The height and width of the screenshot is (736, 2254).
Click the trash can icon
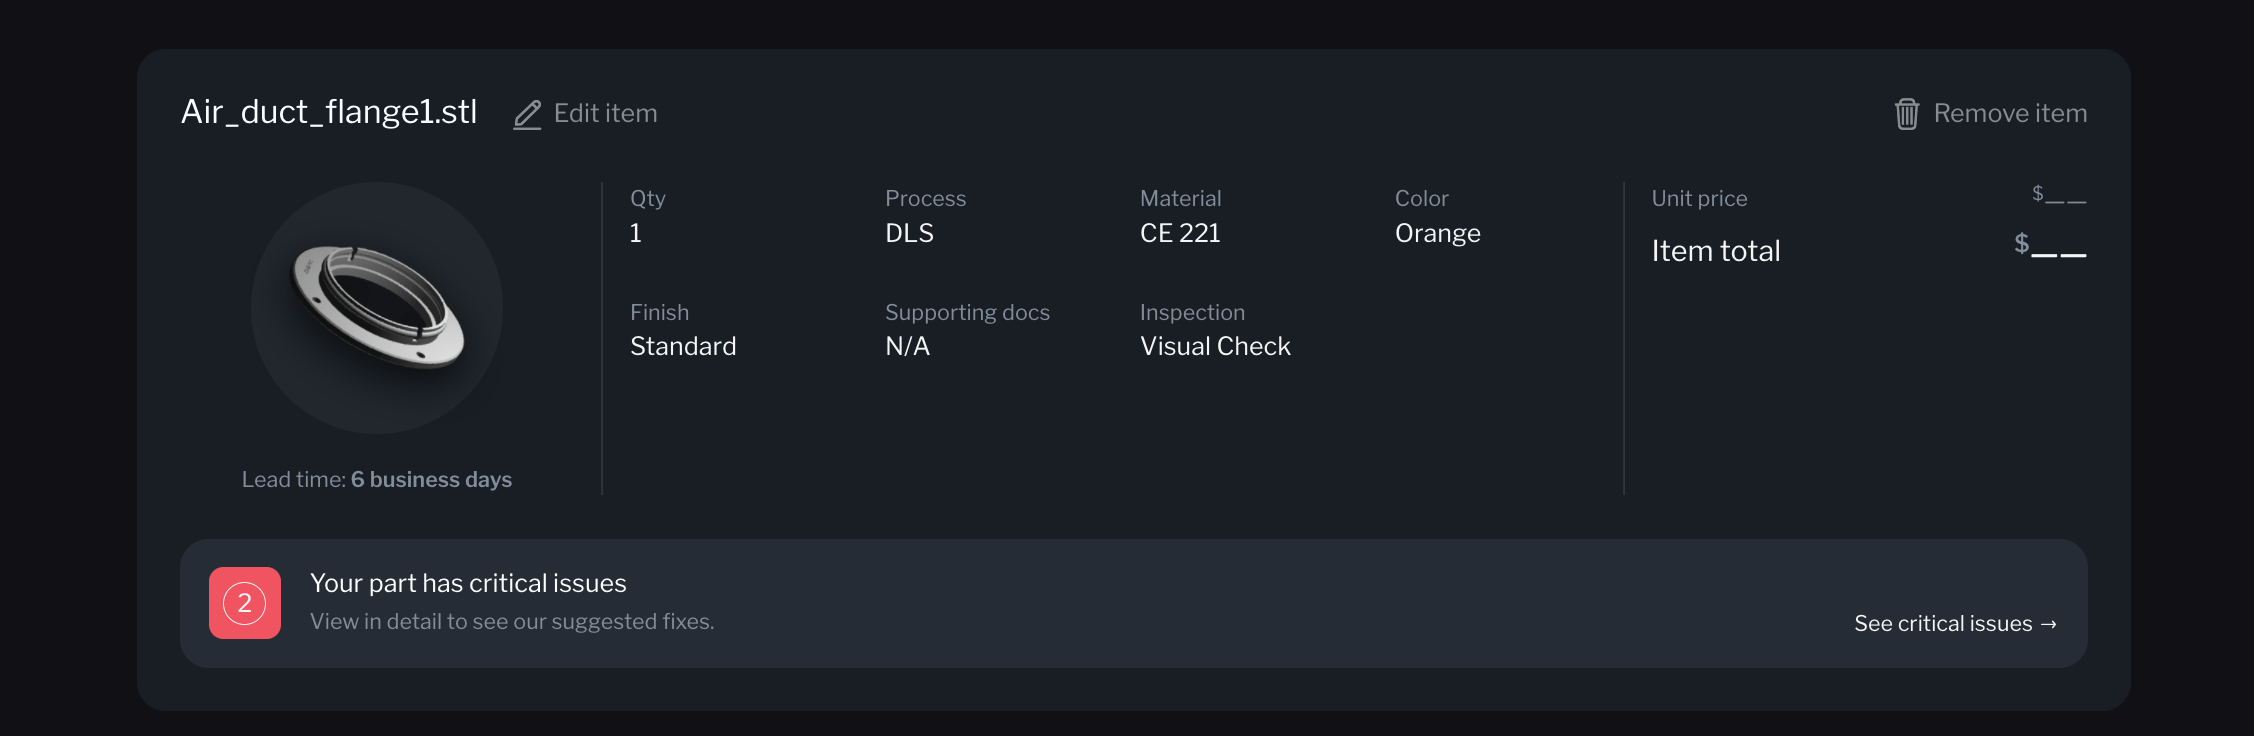click(1907, 114)
